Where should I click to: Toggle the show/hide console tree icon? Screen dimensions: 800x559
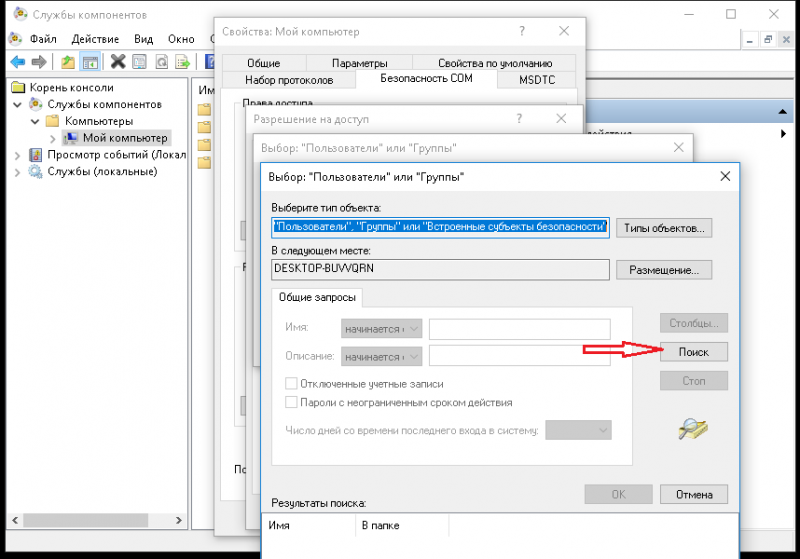(x=90, y=62)
